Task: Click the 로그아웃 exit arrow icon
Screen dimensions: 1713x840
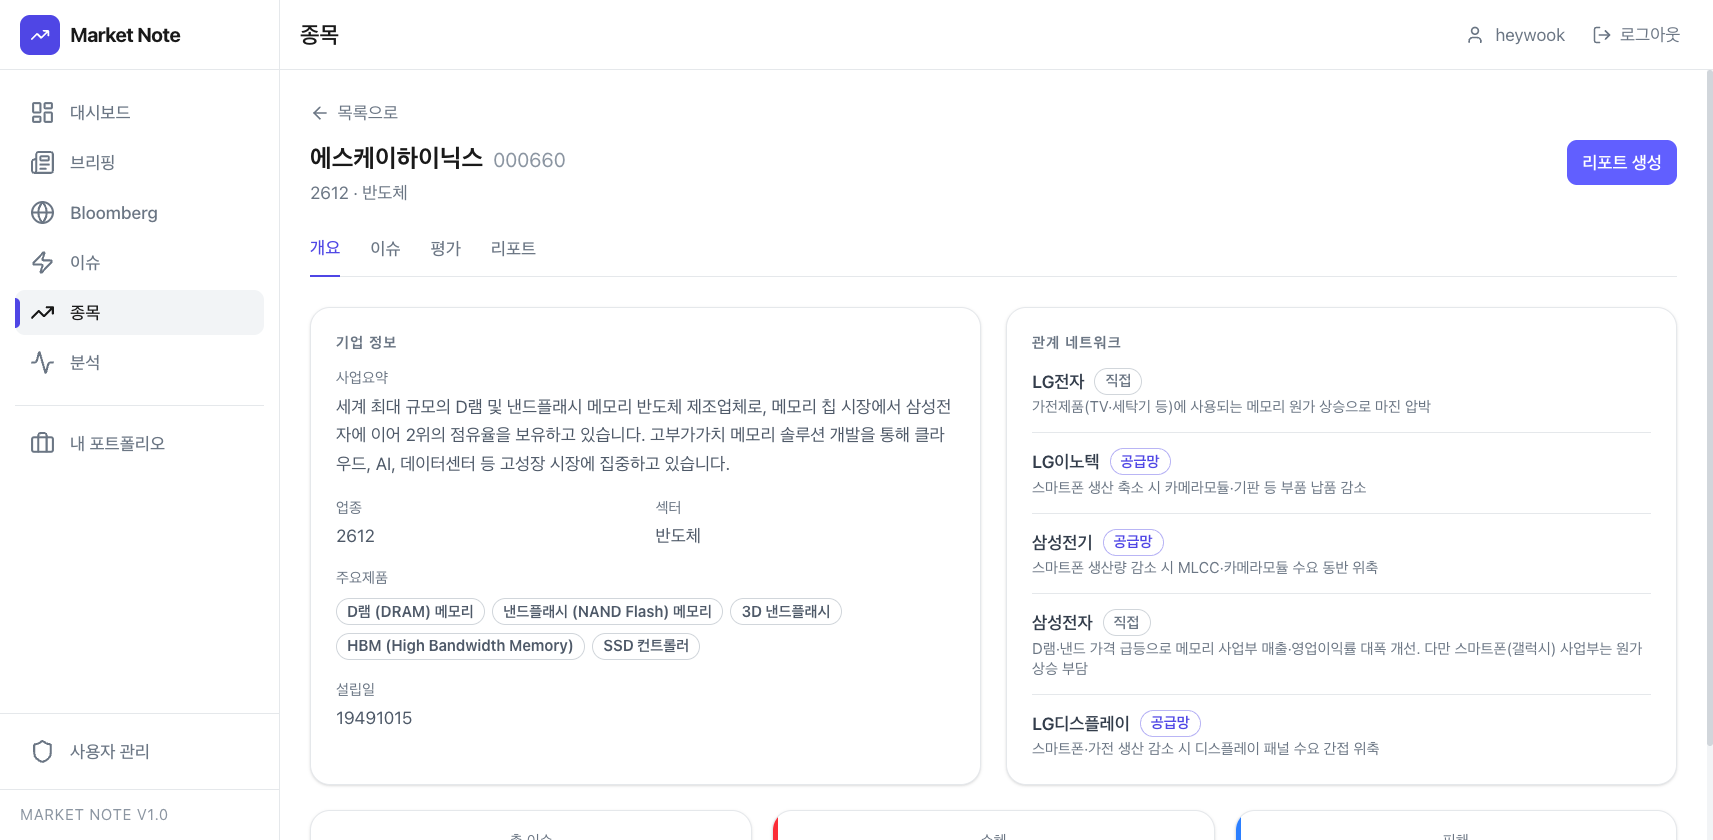Action: (x=1601, y=35)
